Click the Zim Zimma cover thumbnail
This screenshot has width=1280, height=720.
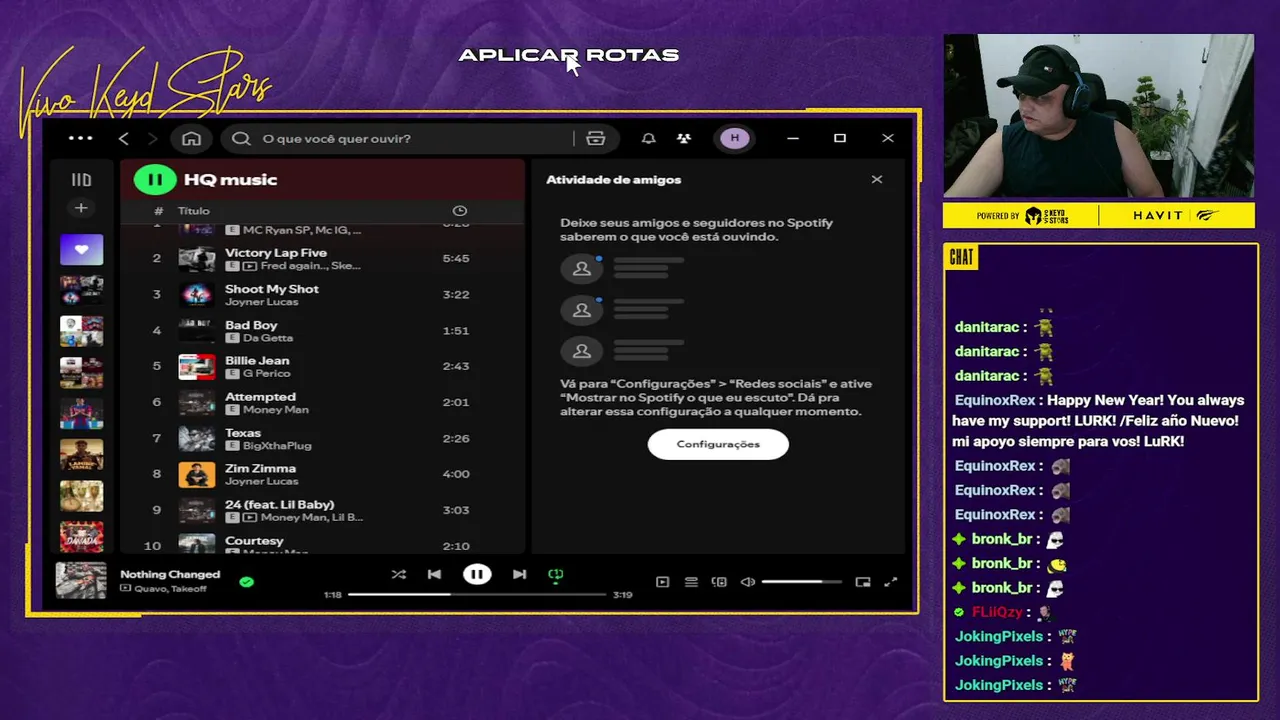197,475
